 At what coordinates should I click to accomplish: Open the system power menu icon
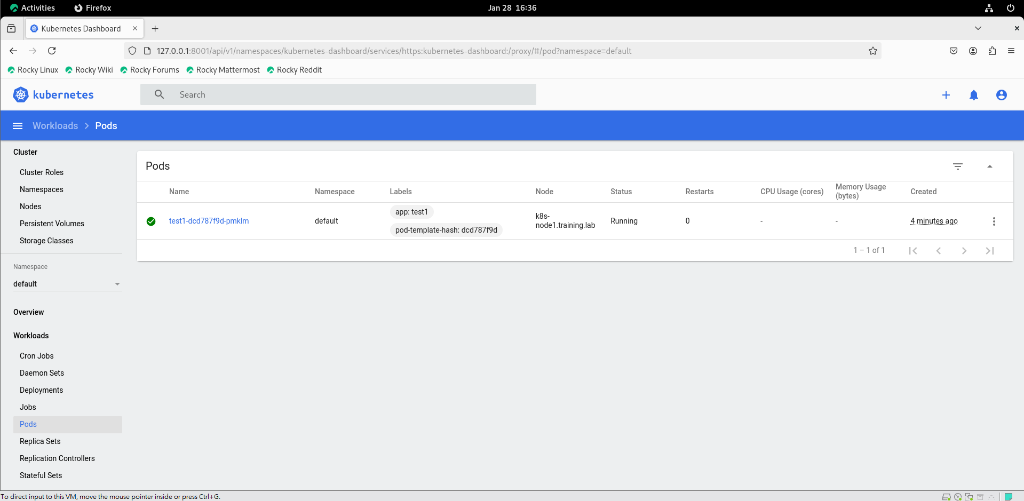click(x=1011, y=8)
